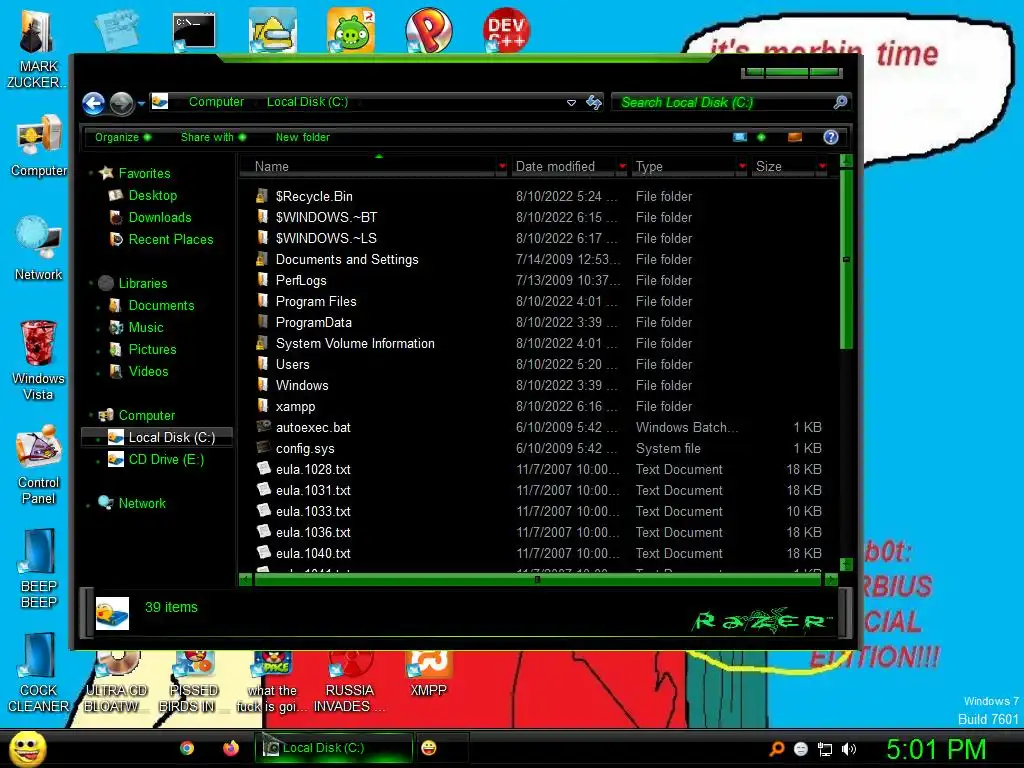Select Downloads under Favorites
The height and width of the screenshot is (768, 1024).
[x=159, y=217]
